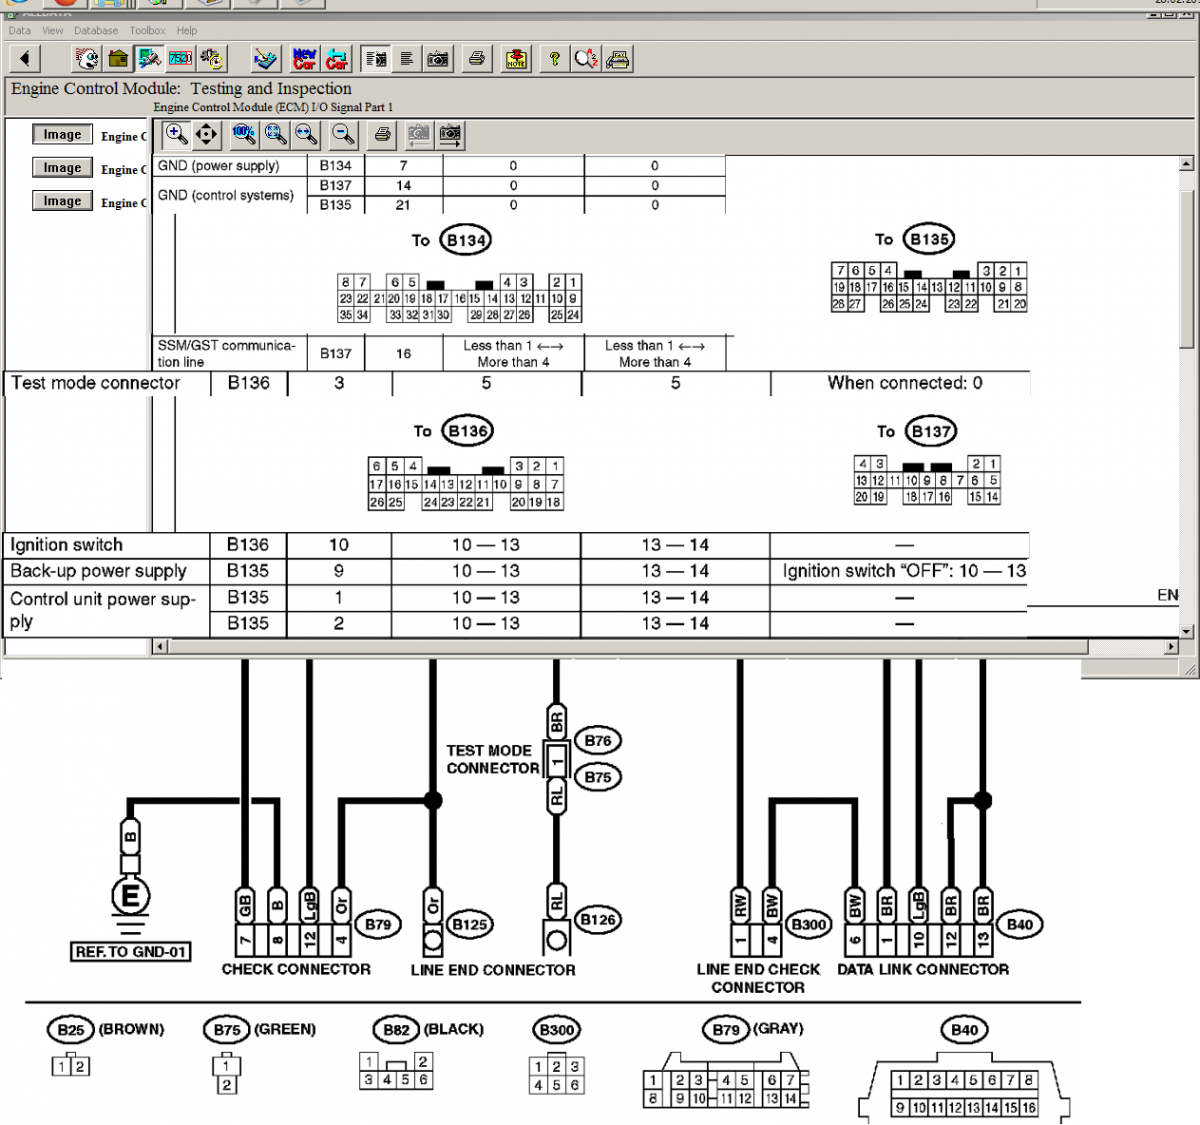The height and width of the screenshot is (1125, 1200).
Task: Select the text-only layout icon
Action: click(x=407, y=59)
